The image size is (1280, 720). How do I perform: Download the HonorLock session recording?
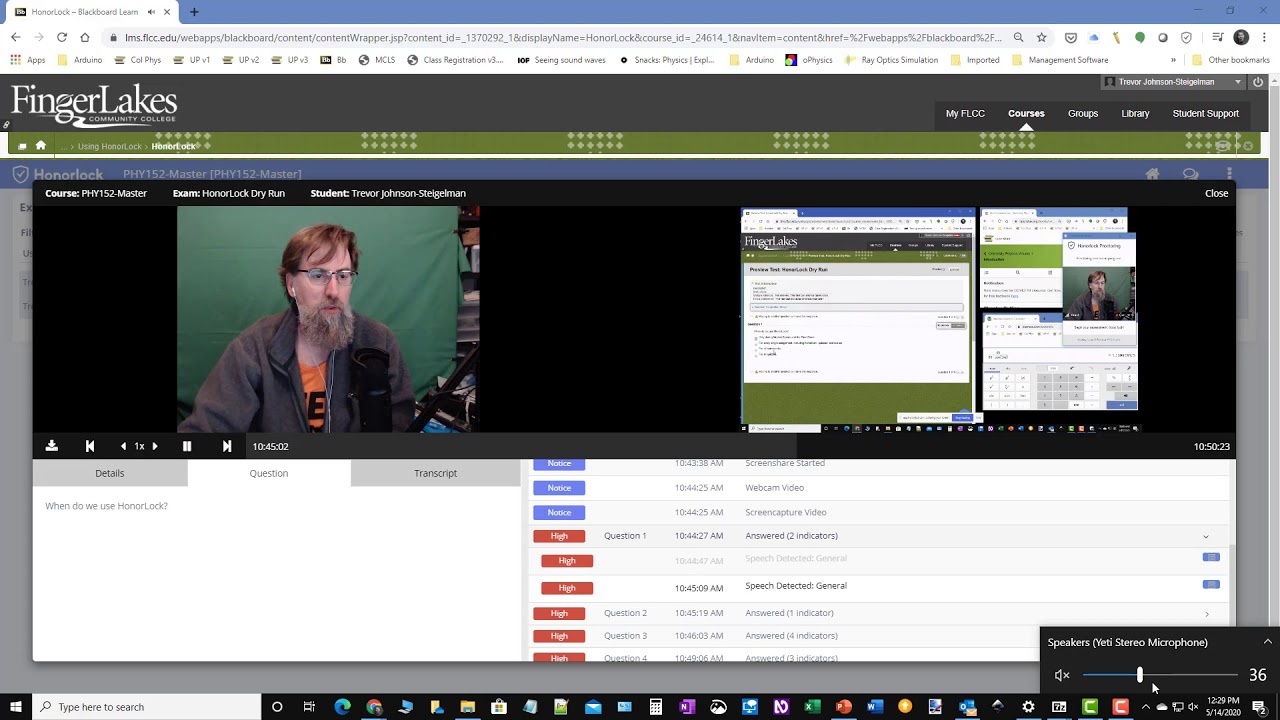[52, 446]
